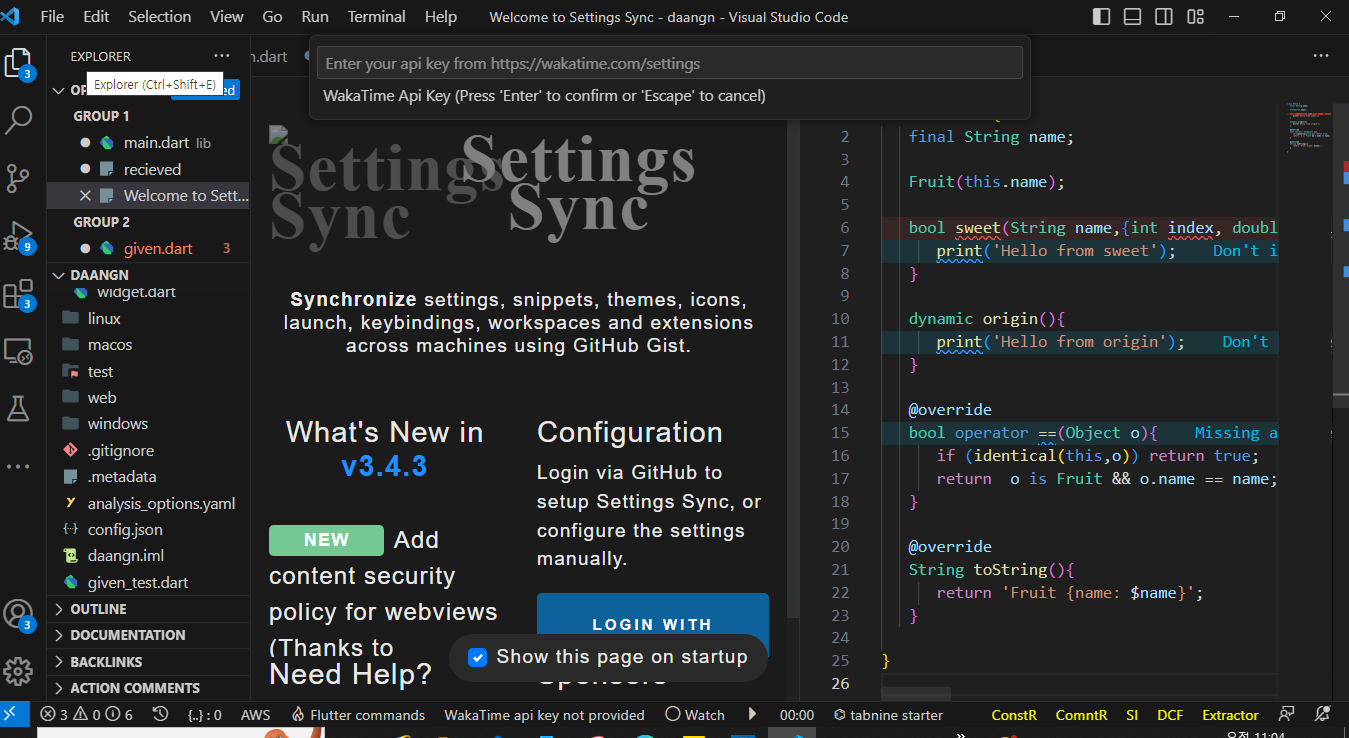Open the recieved editor entry

click(x=149, y=169)
